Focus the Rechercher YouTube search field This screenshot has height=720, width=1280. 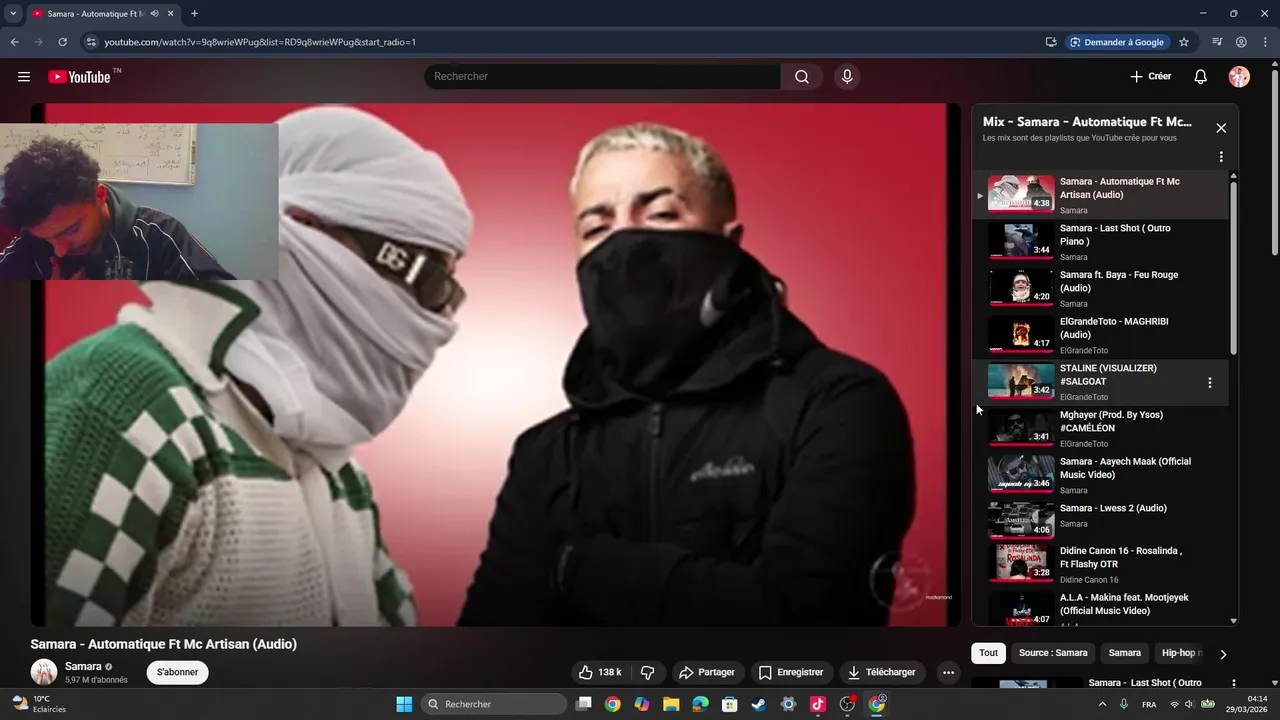[602, 77]
